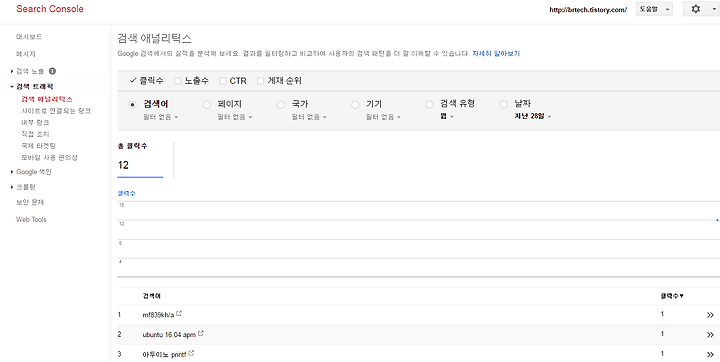The image size is (720, 362).
Task: Open 대시보드 in the sidebar
Action: pyautogui.click(x=29, y=37)
